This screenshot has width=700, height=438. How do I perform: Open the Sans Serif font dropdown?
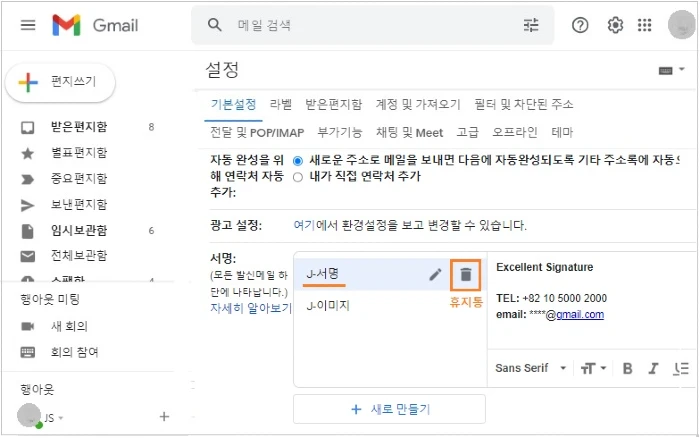click(x=531, y=368)
